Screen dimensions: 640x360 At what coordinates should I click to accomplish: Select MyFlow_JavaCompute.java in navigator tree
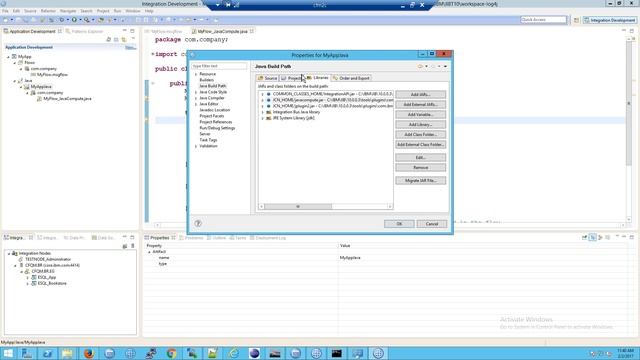click(67, 99)
